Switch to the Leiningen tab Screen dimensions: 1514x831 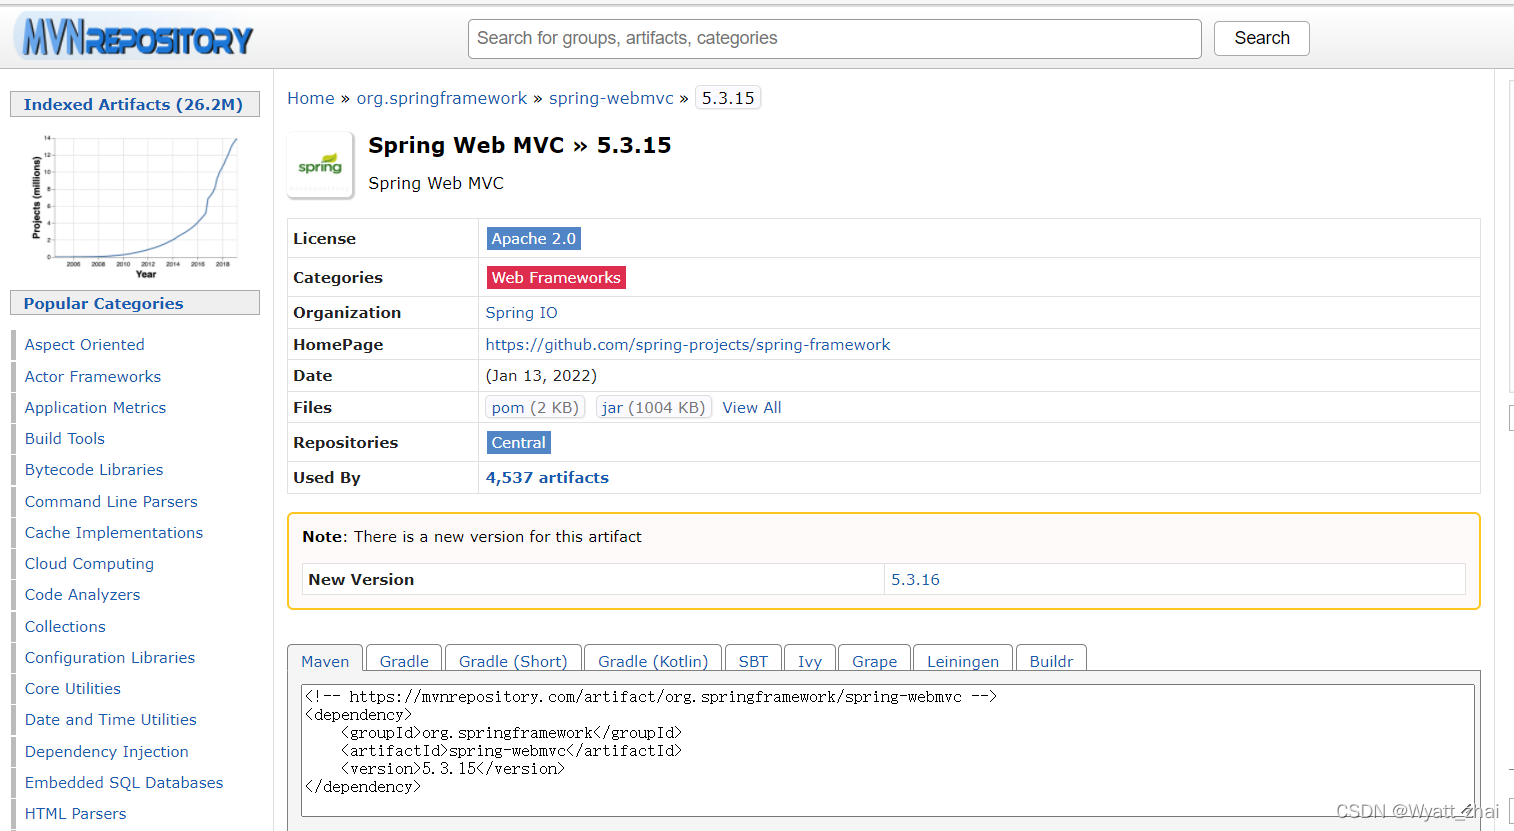point(963,661)
